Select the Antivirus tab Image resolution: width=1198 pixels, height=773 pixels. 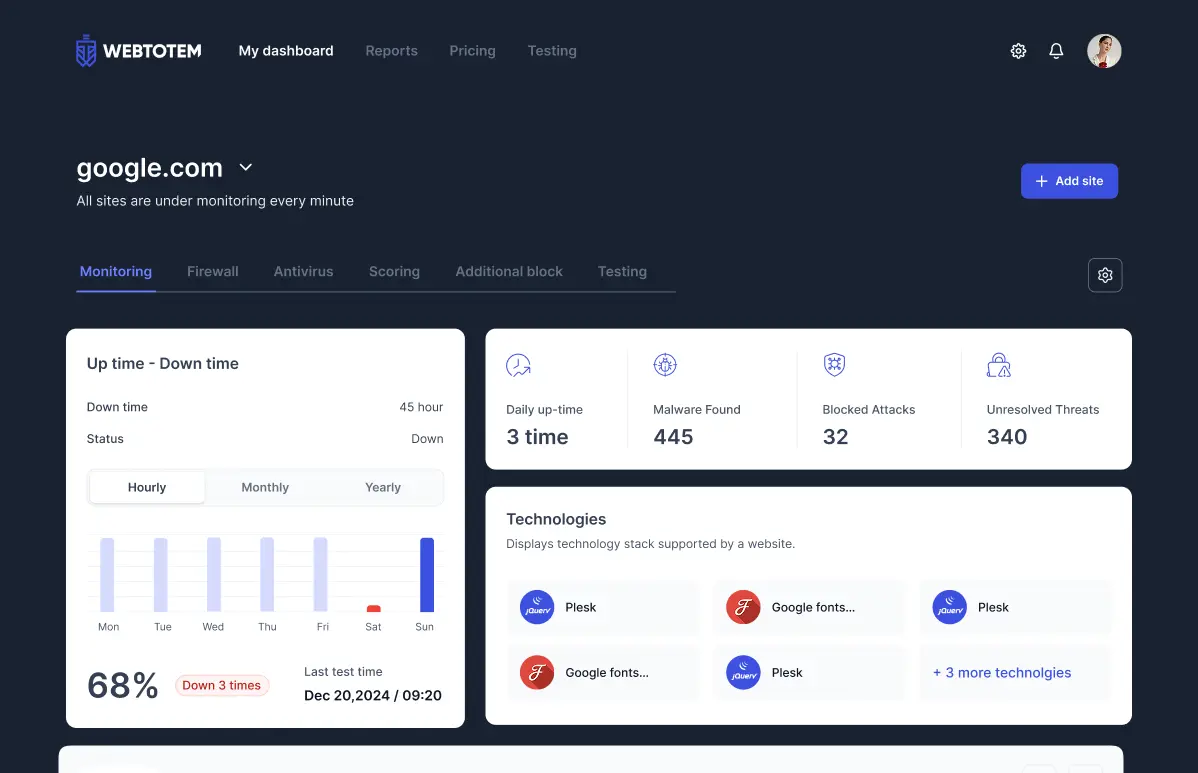(303, 272)
